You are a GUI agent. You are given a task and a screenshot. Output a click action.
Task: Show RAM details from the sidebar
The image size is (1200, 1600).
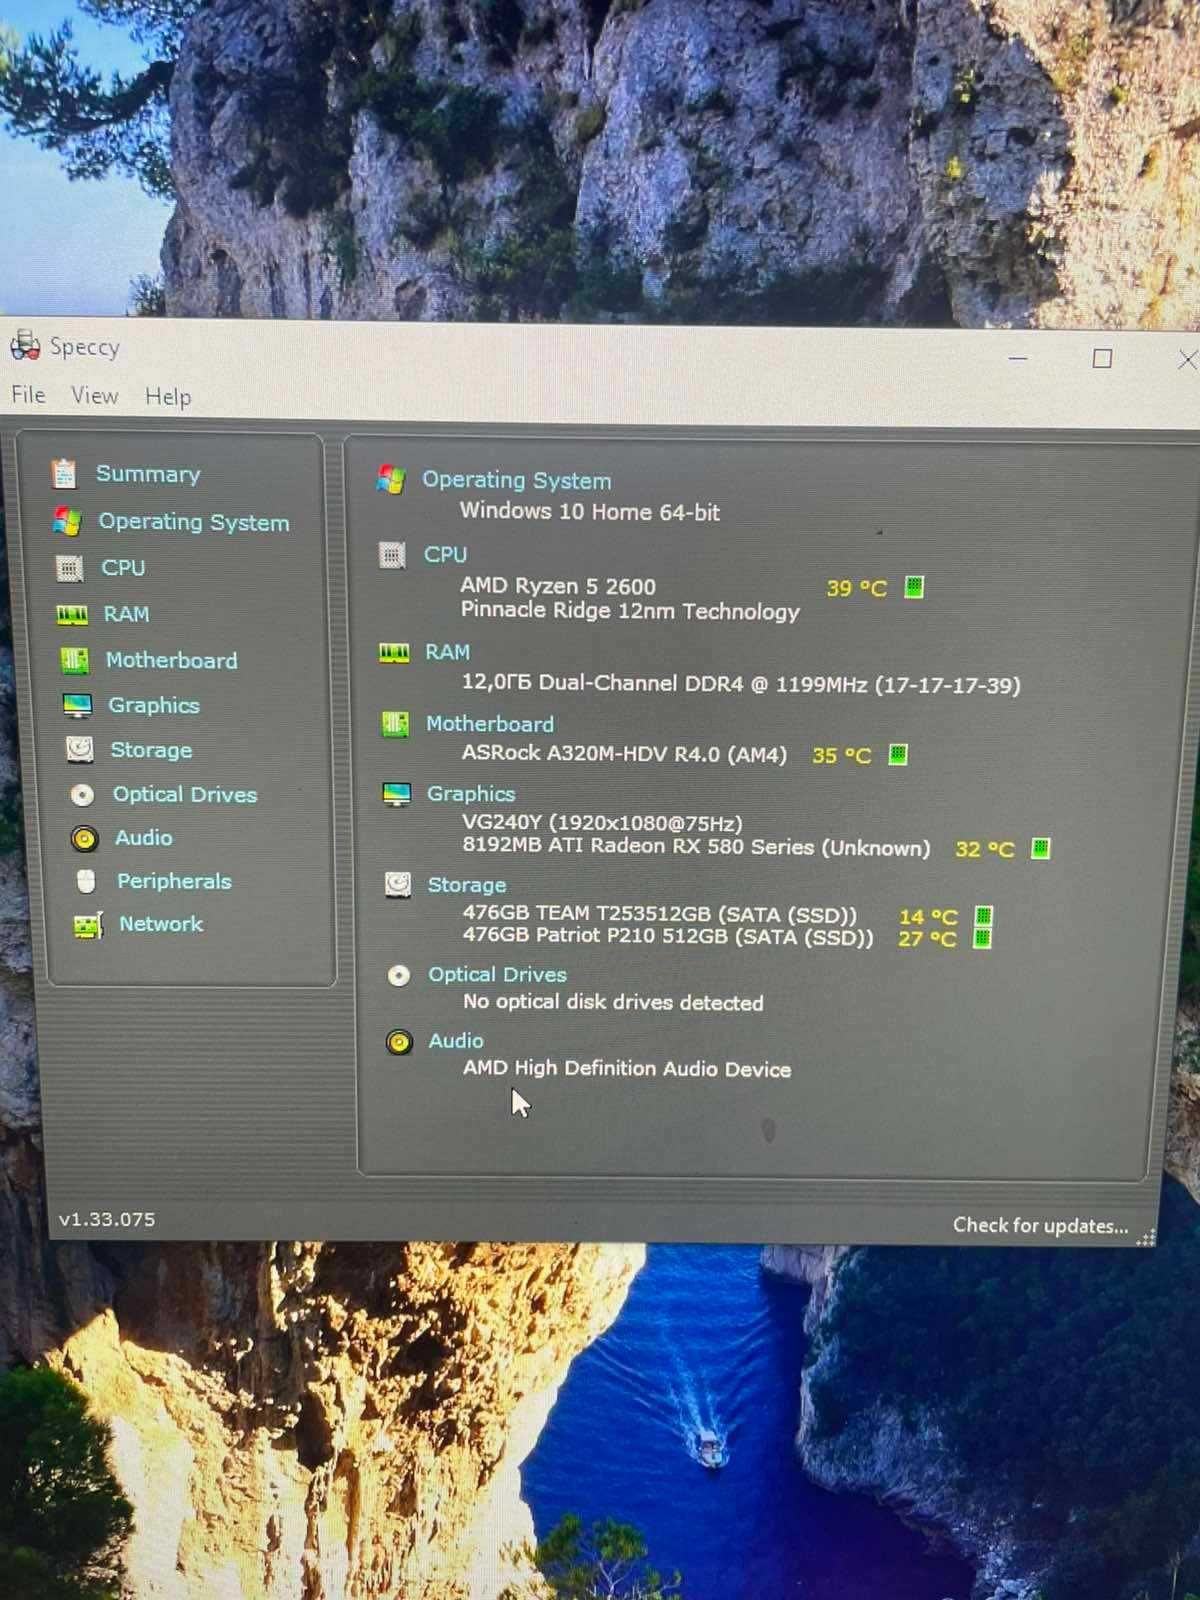click(x=127, y=614)
